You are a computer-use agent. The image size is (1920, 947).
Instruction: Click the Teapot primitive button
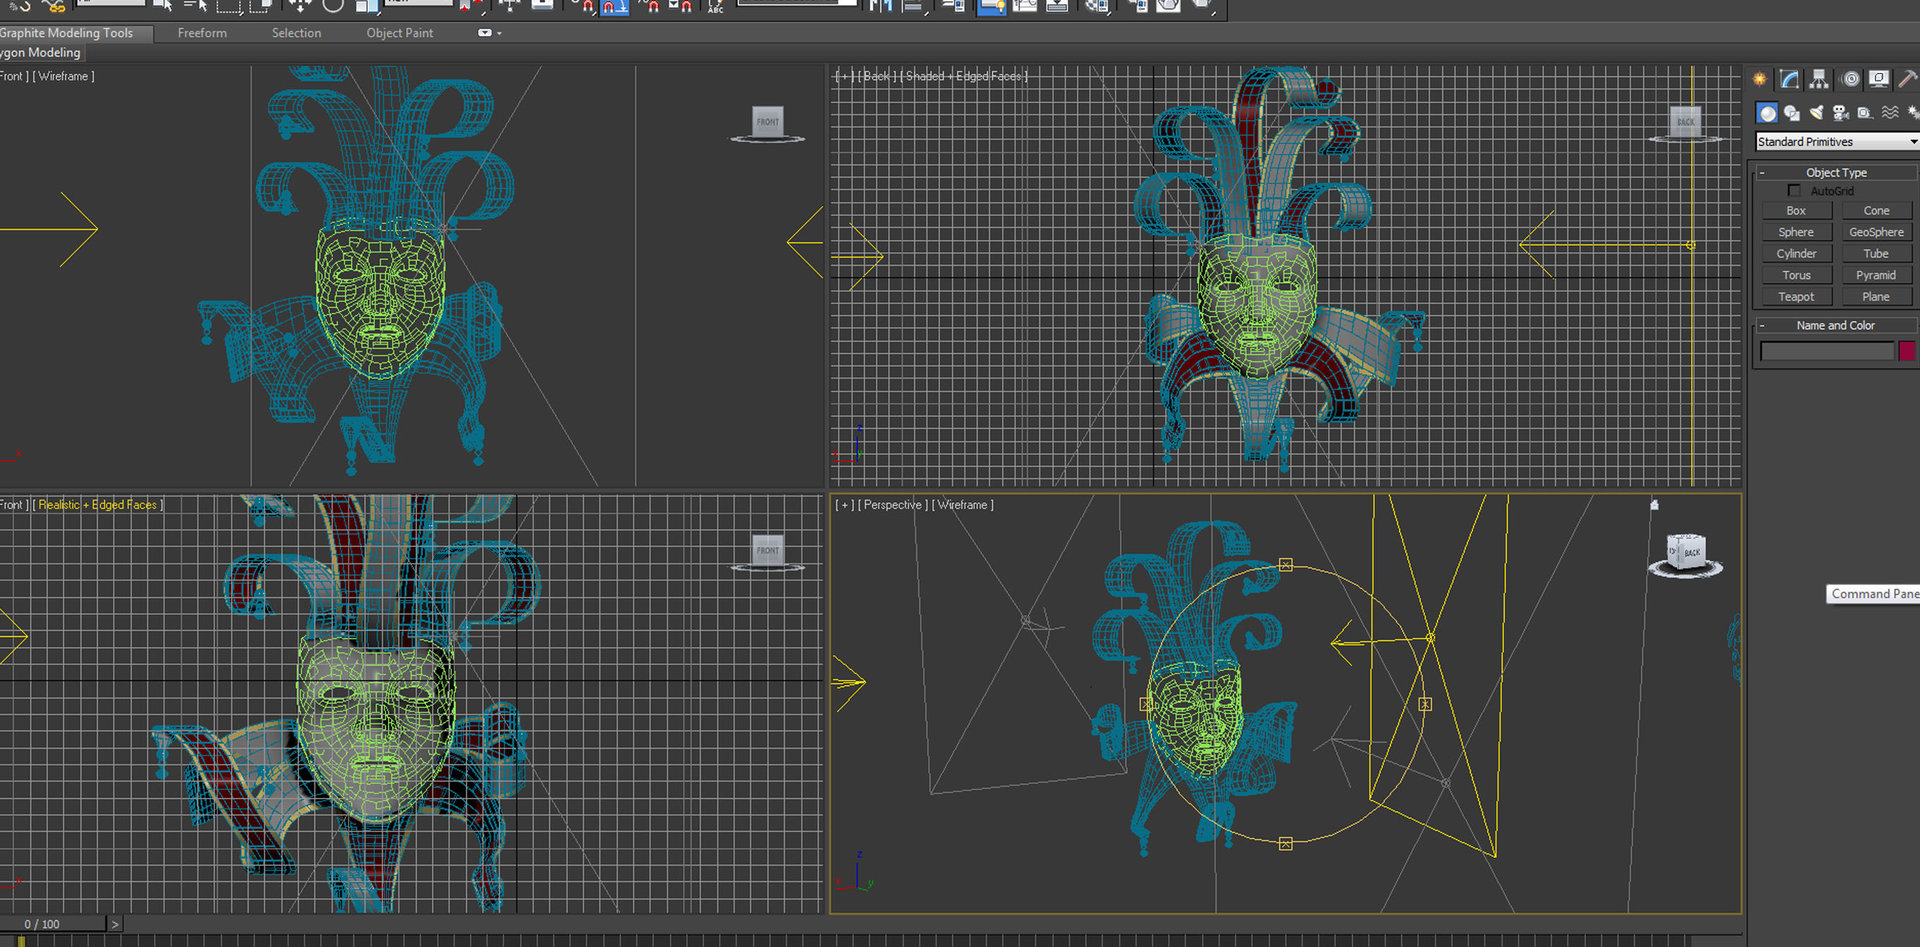tap(1796, 297)
